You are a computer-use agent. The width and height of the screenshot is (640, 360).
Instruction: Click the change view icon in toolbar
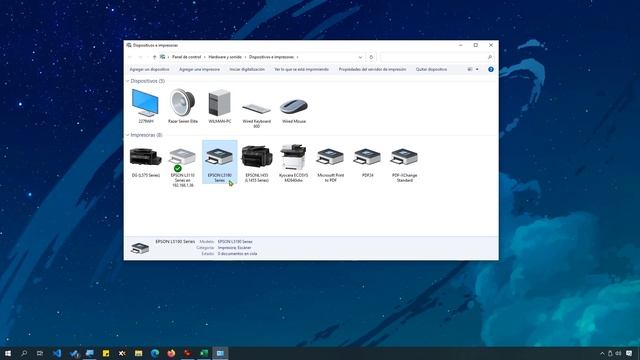469,69
